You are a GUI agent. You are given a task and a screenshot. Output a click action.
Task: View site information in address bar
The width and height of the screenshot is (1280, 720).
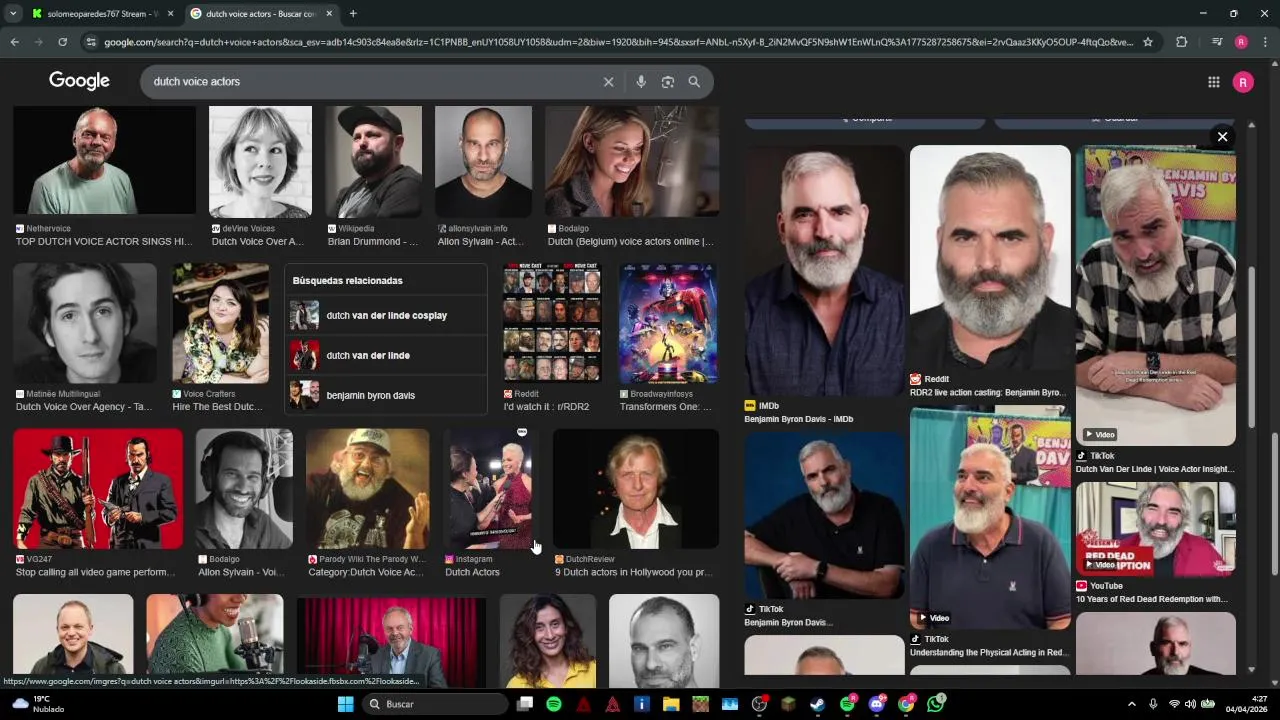tap(91, 42)
